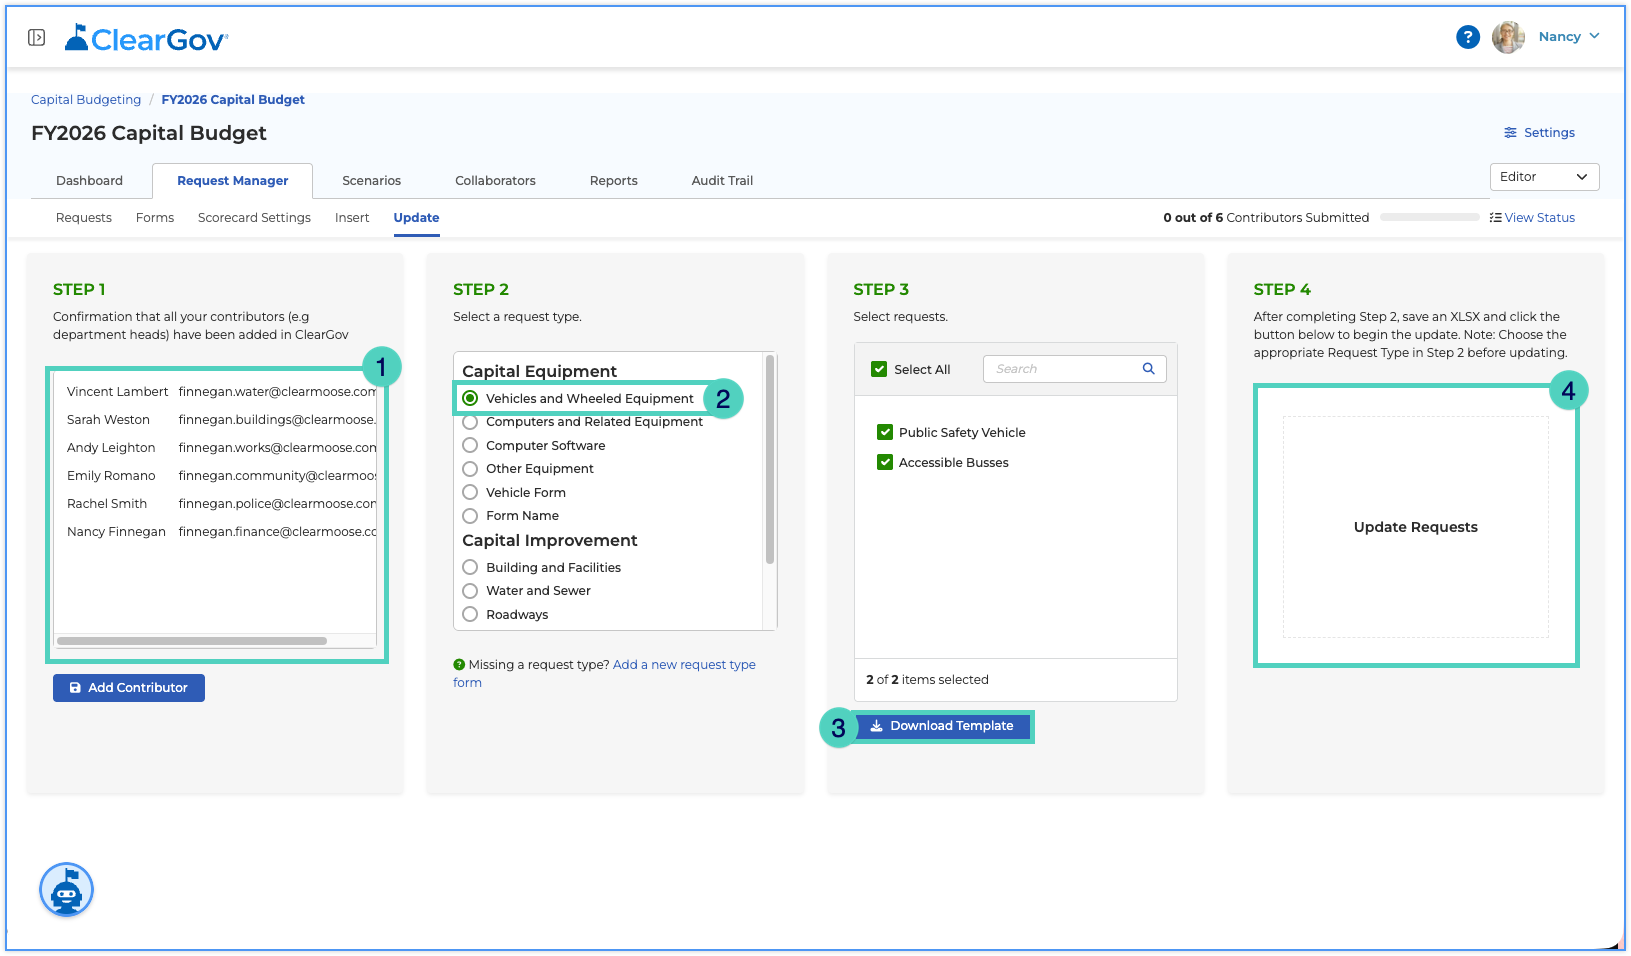Uncheck the Select All checkbox
1631x956 pixels.
click(x=879, y=369)
